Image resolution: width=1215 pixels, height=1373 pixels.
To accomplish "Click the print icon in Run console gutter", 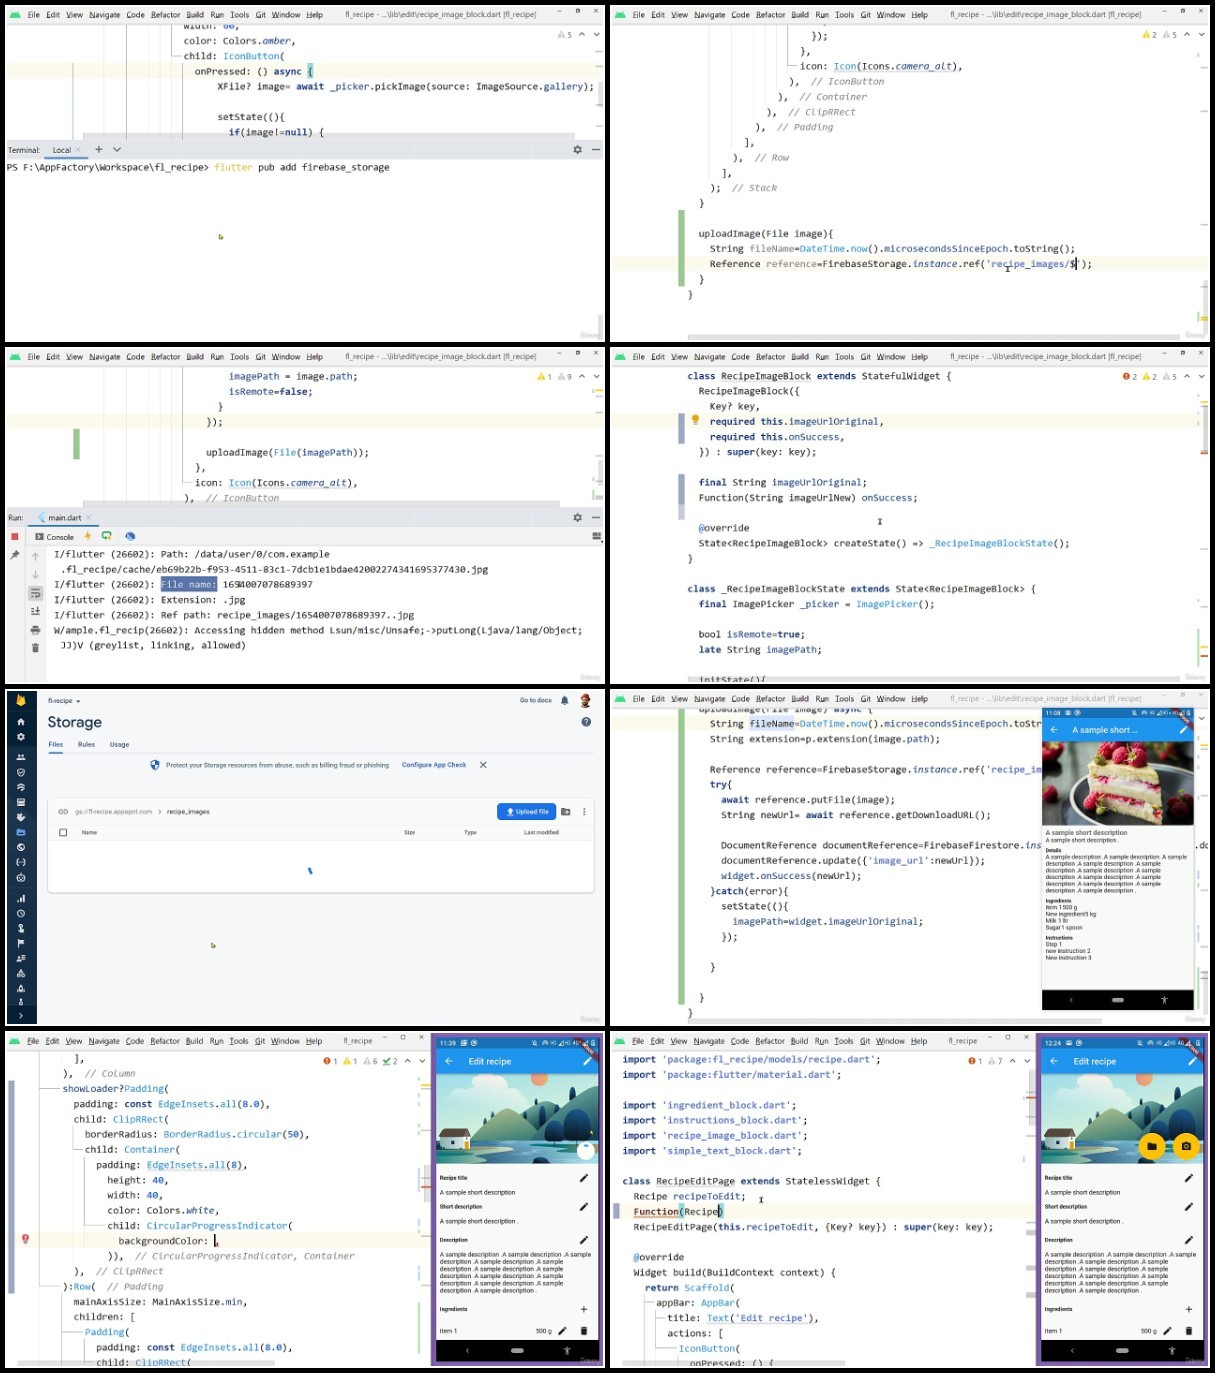I will [x=35, y=630].
